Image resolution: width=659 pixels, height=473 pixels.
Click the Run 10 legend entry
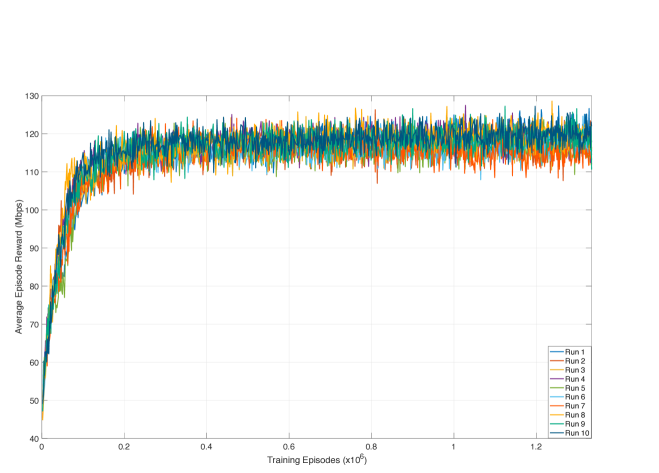click(569, 433)
